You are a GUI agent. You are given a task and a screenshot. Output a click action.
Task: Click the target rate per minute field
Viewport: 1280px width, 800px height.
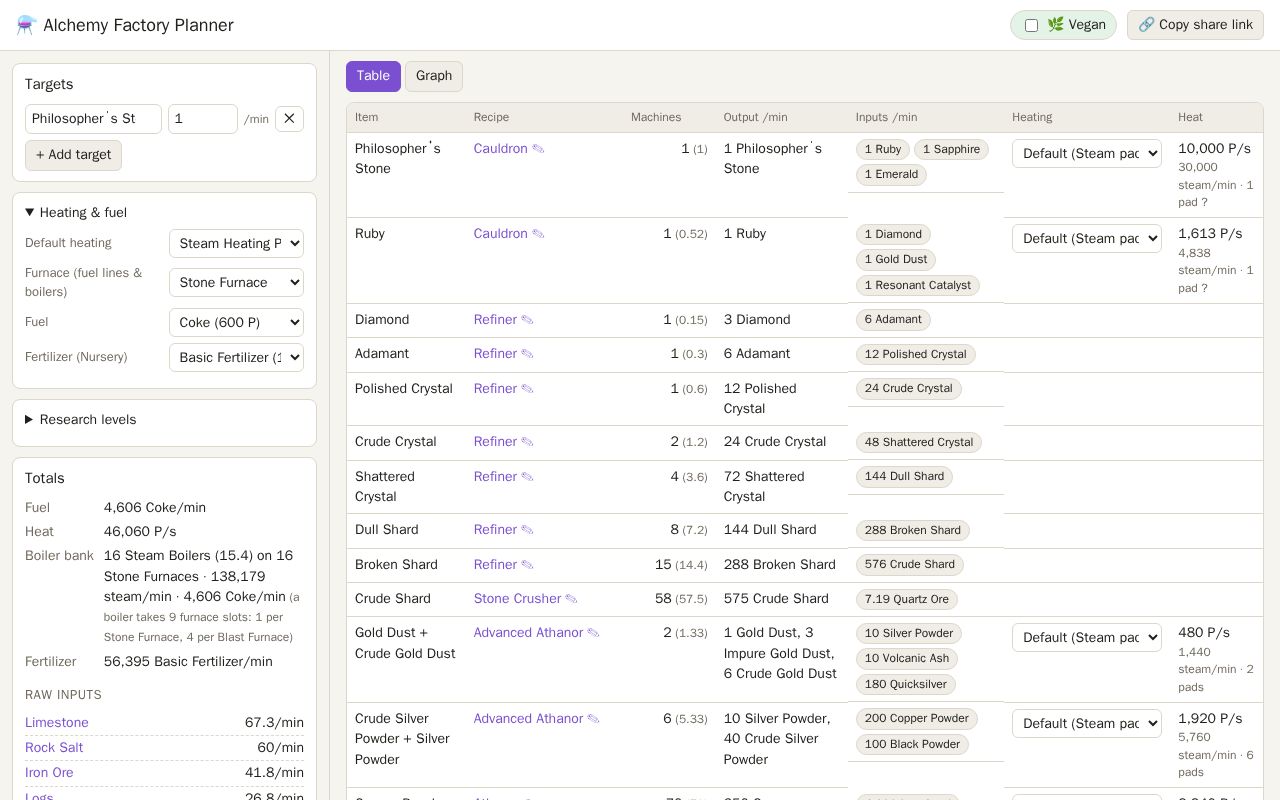(x=203, y=119)
